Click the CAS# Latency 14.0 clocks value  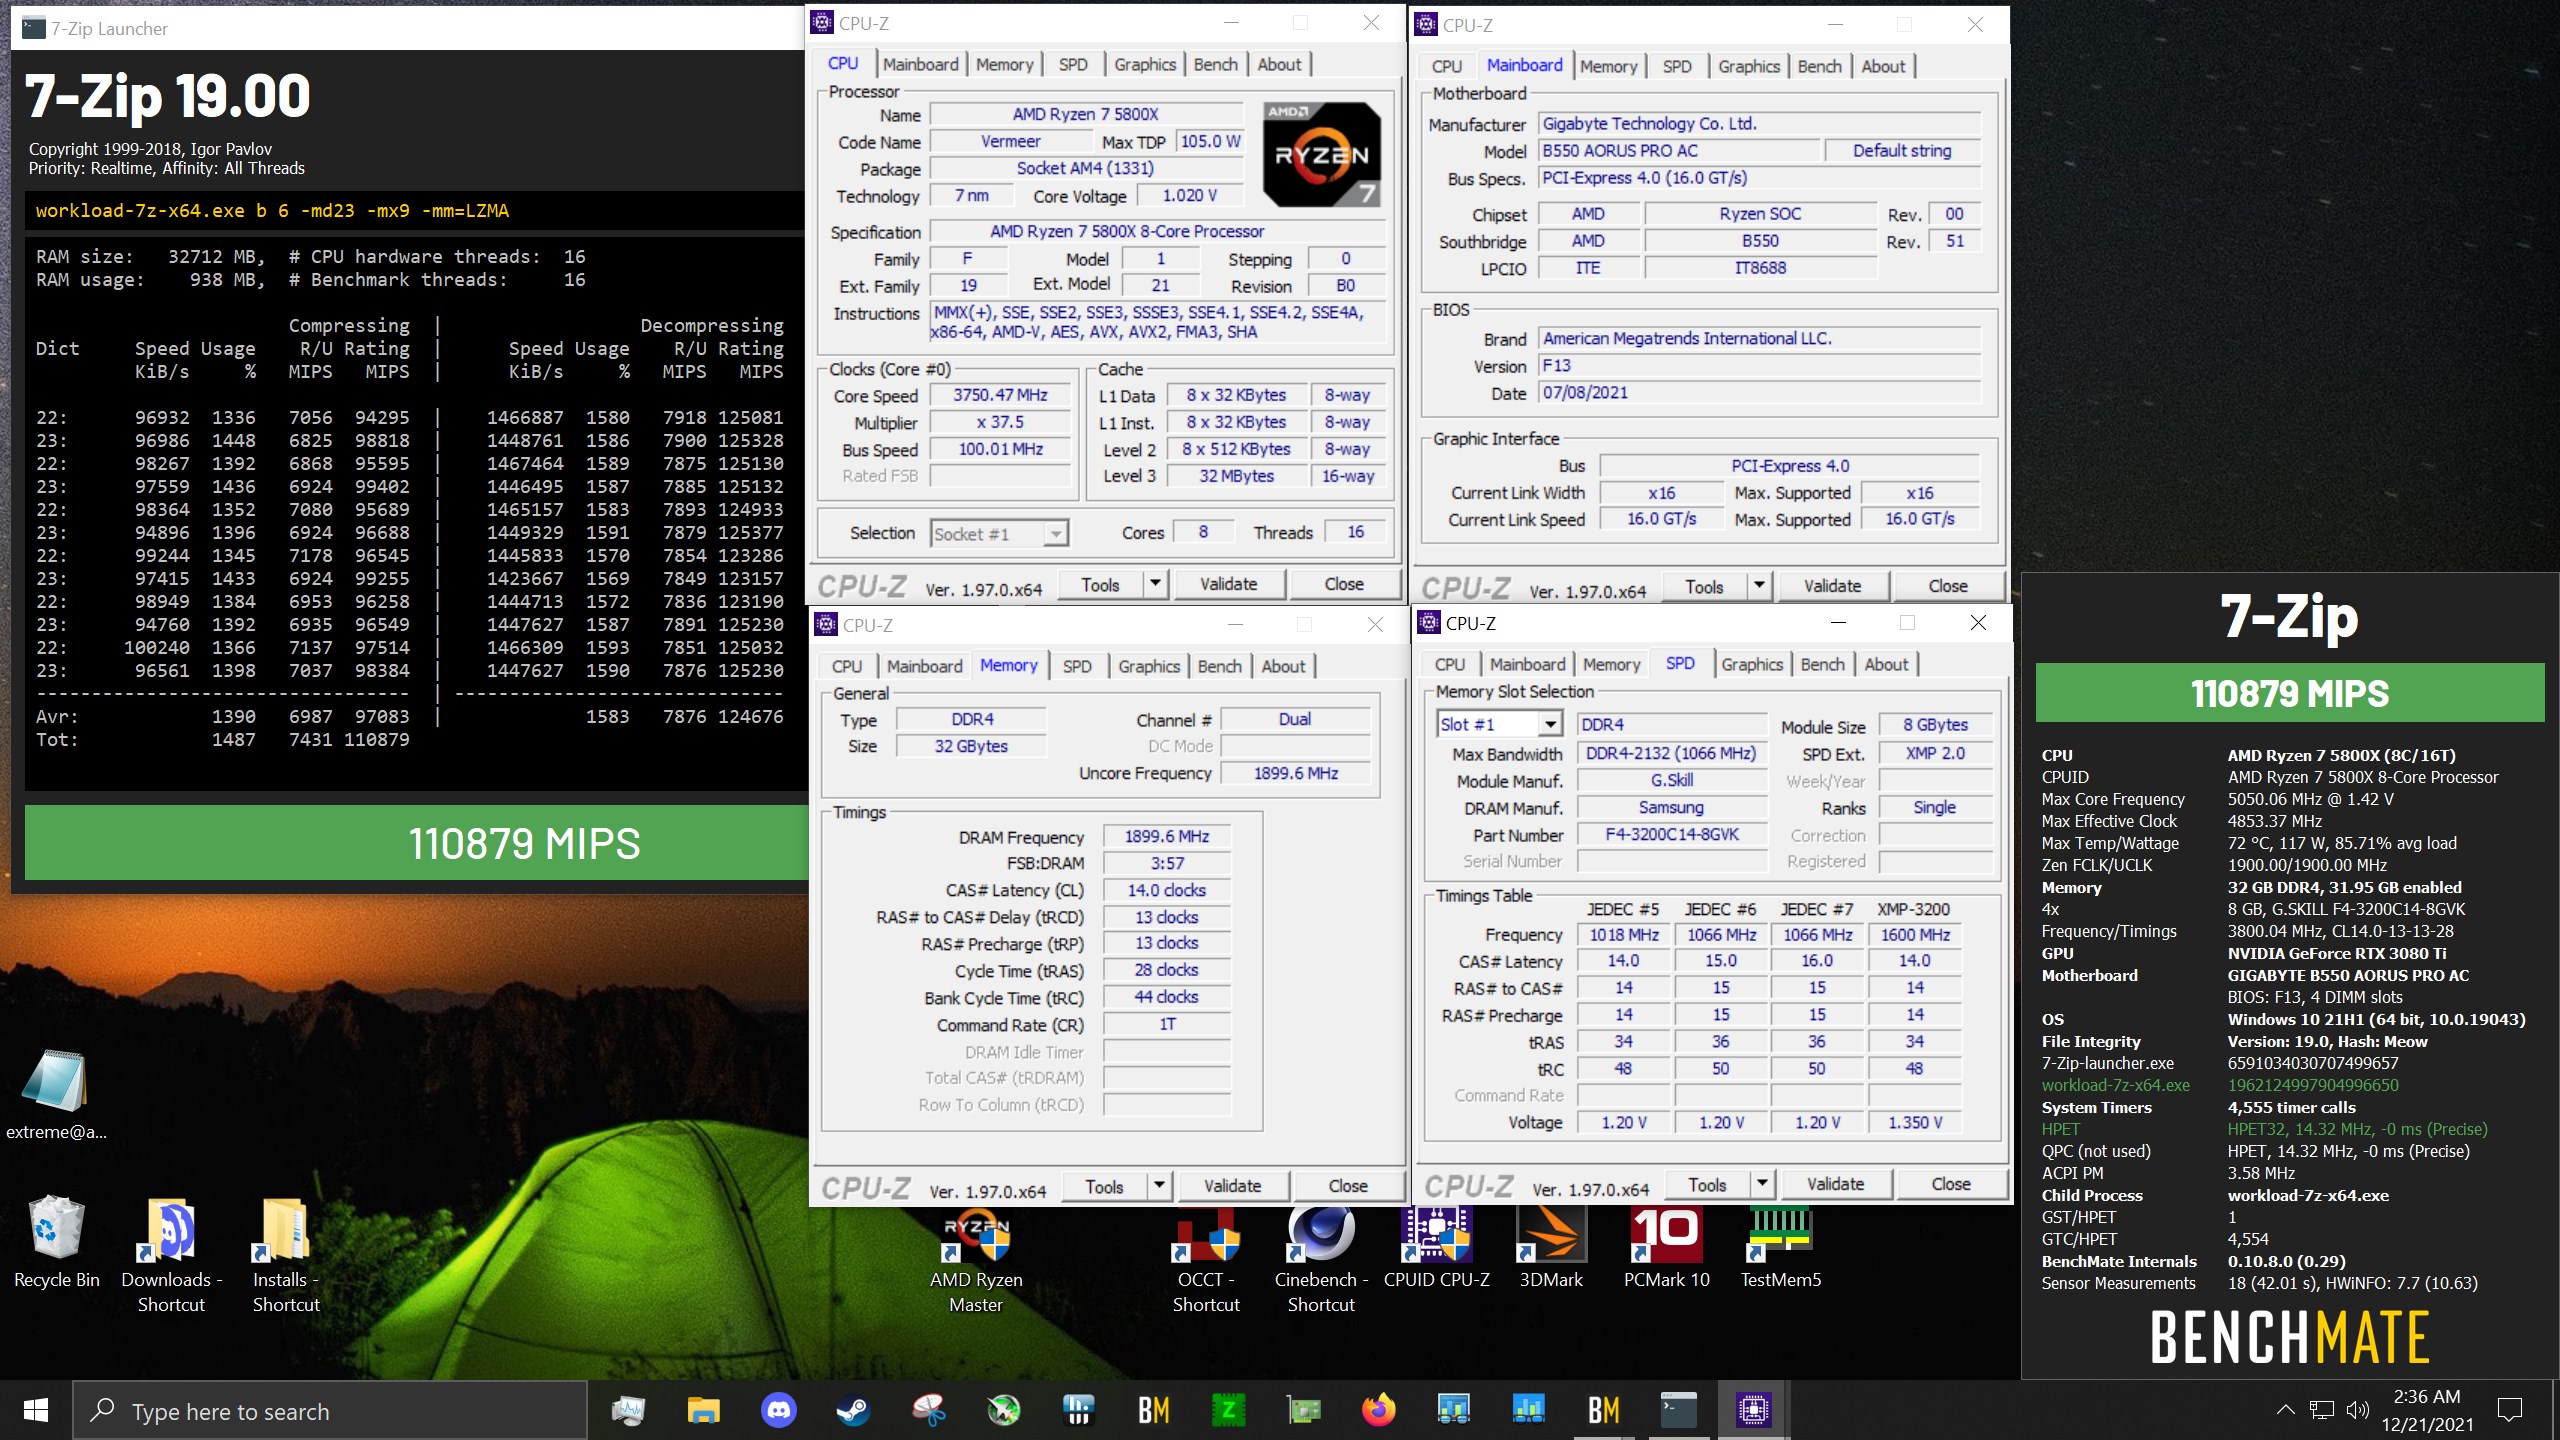1166,891
